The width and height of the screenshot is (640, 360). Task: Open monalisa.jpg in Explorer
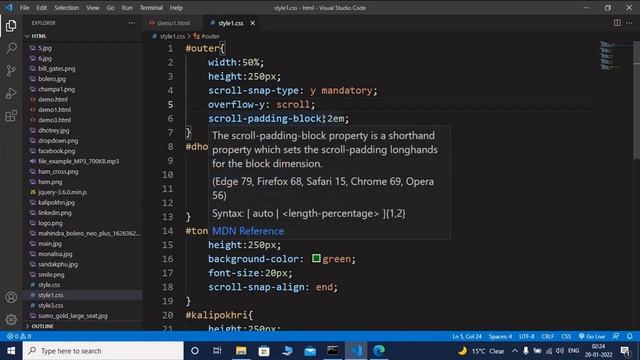pos(55,254)
